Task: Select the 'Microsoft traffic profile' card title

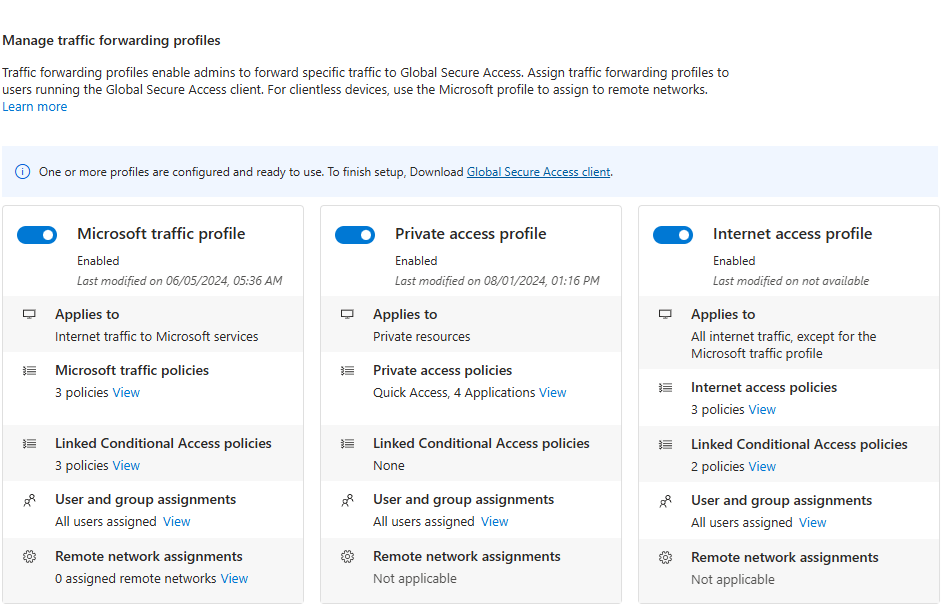Action: [x=161, y=233]
